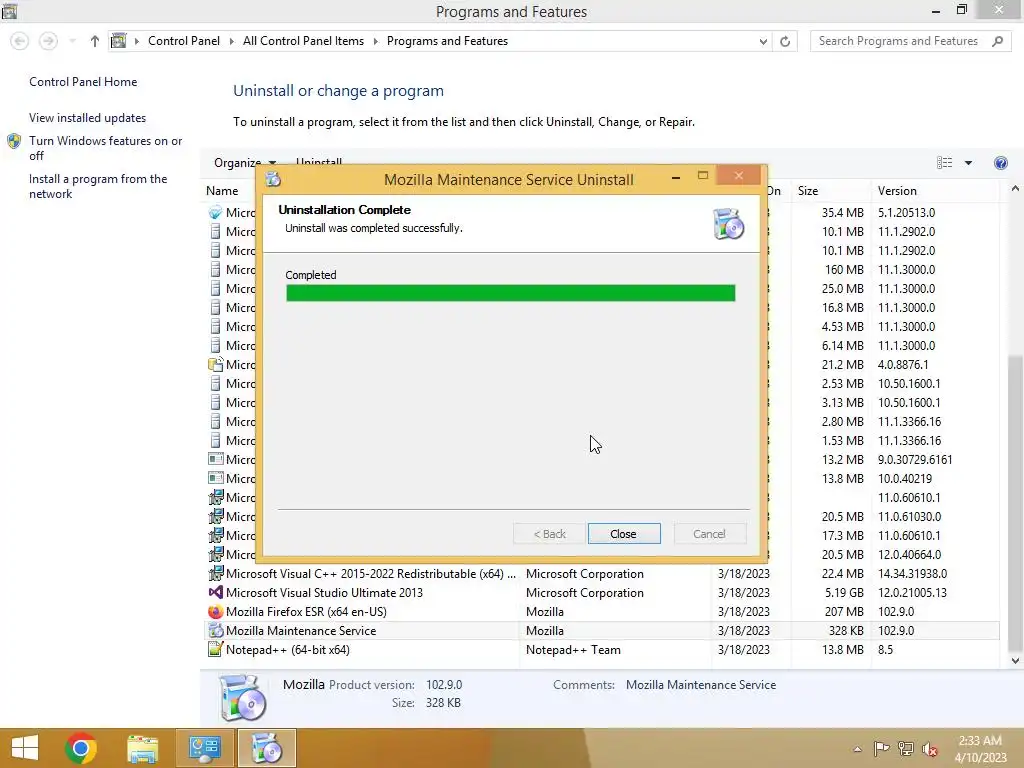Screen dimensions: 1024x768
Task: Click large Mozilla icon in details pane
Action: click(x=243, y=697)
